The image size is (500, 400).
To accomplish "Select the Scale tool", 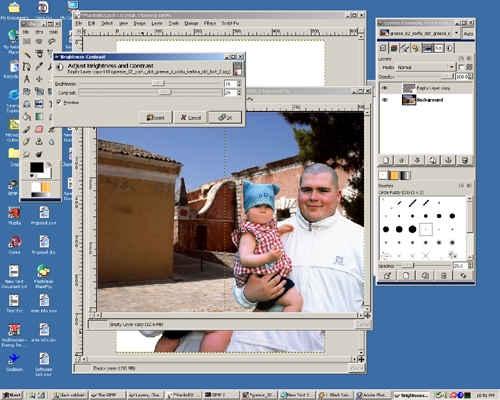I will pyautogui.click(x=39, y=91).
